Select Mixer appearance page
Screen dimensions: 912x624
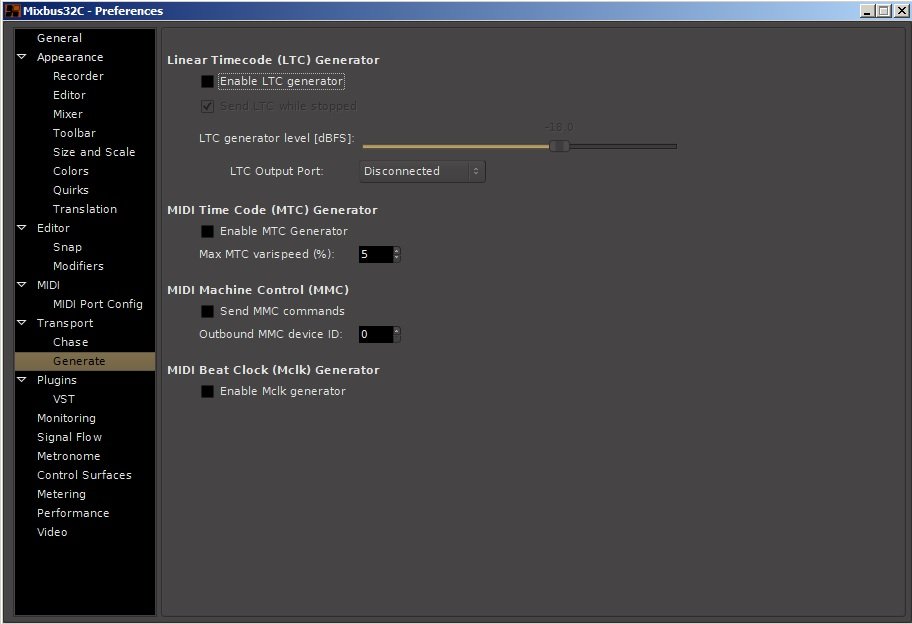[x=68, y=114]
